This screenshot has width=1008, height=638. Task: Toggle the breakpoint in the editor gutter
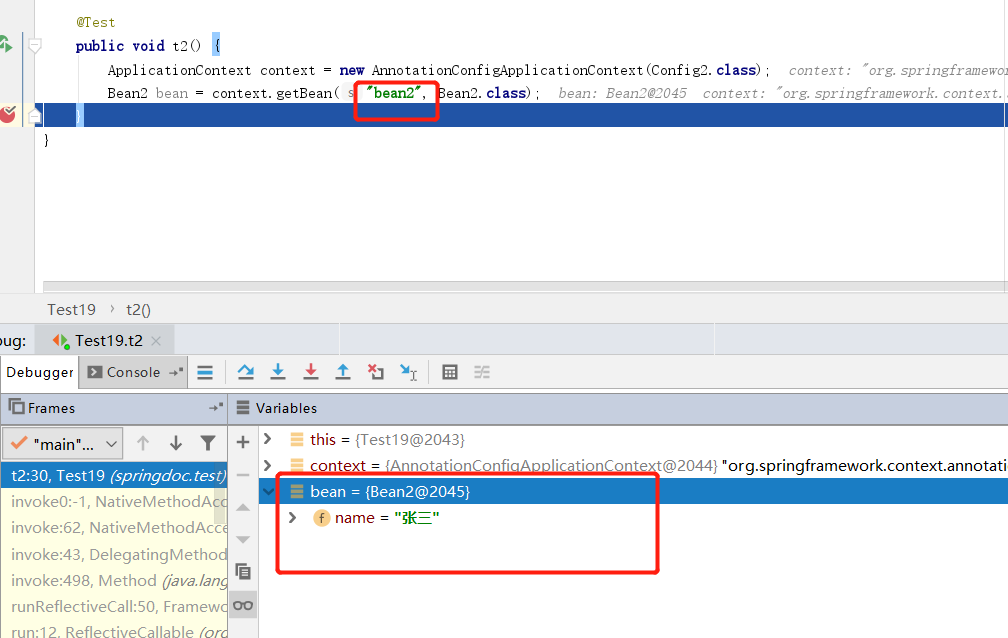click(8, 114)
